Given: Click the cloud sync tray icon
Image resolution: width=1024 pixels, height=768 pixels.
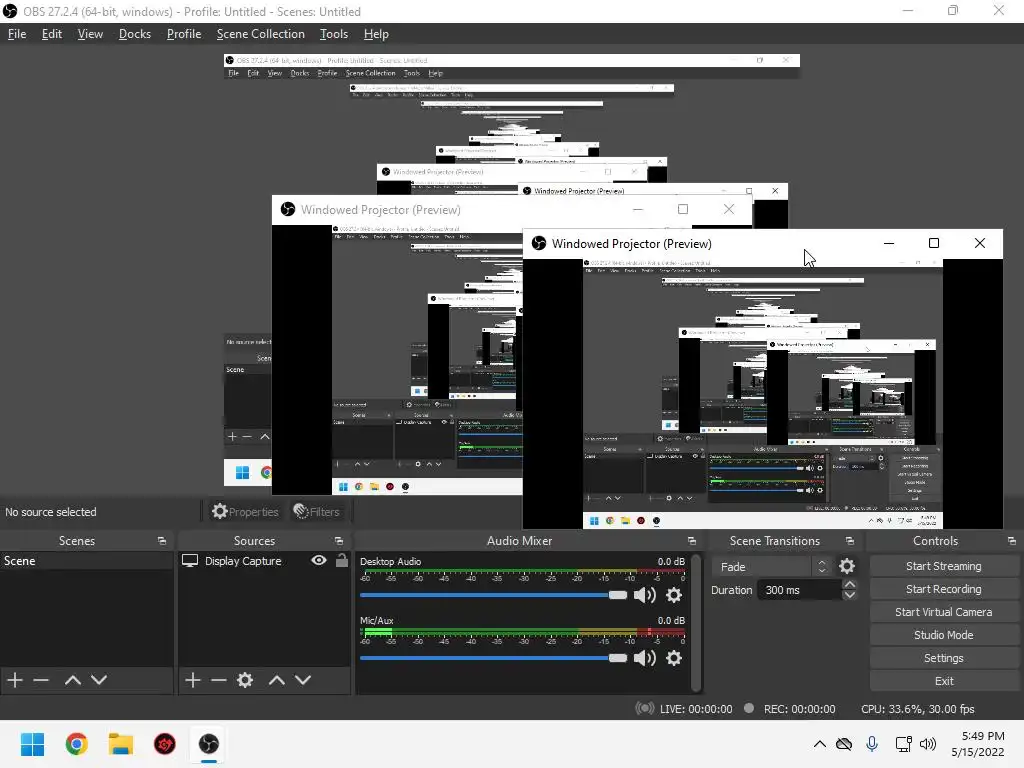Looking at the screenshot, I should pyautogui.click(x=844, y=744).
